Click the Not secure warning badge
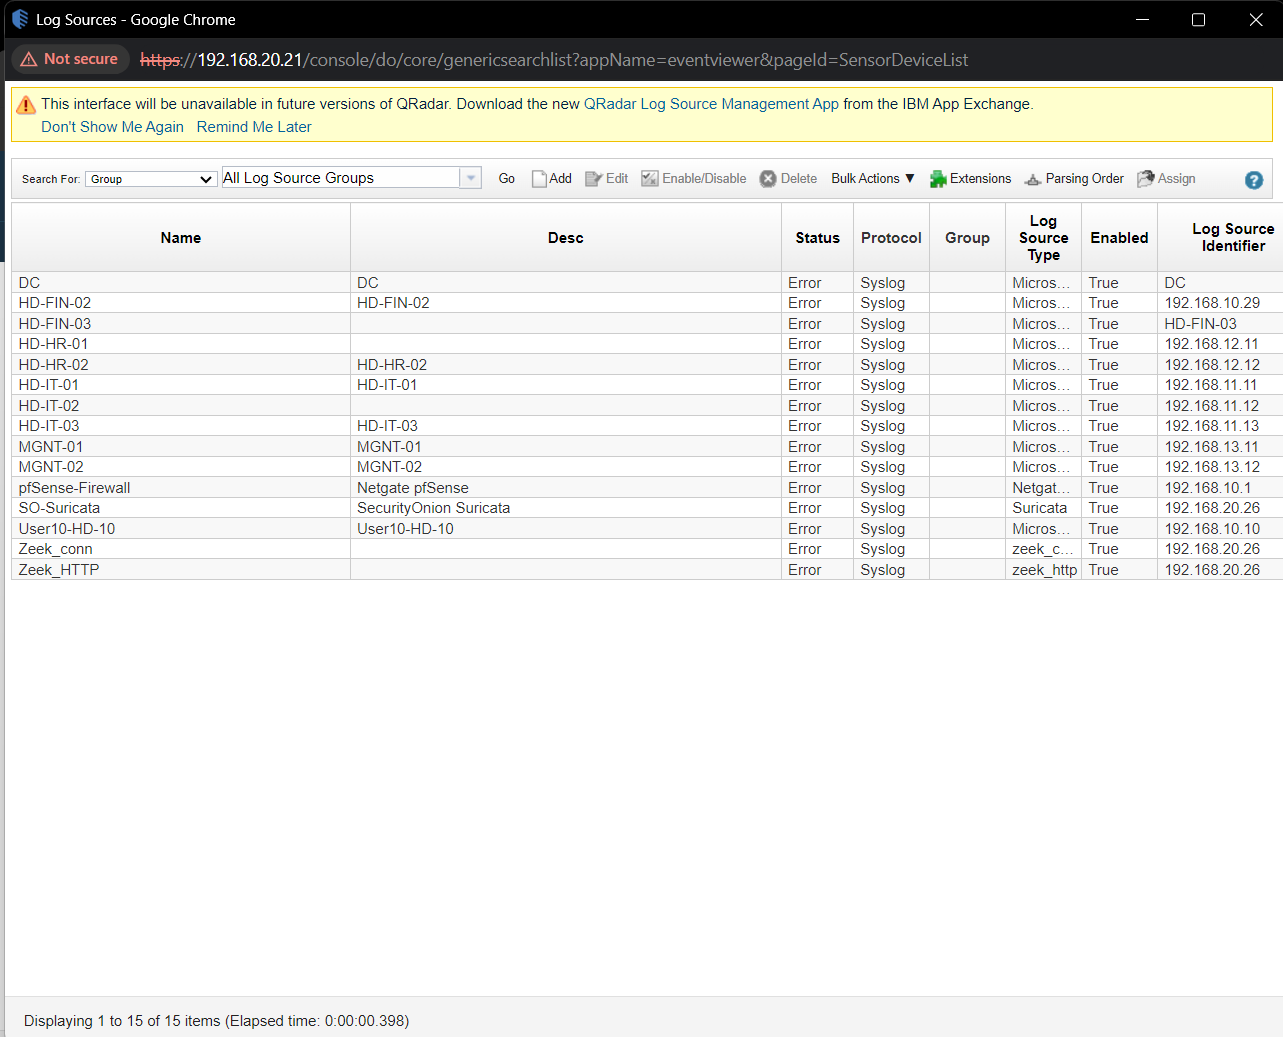Viewport: 1283px width, 1037px height. (70, 59)
